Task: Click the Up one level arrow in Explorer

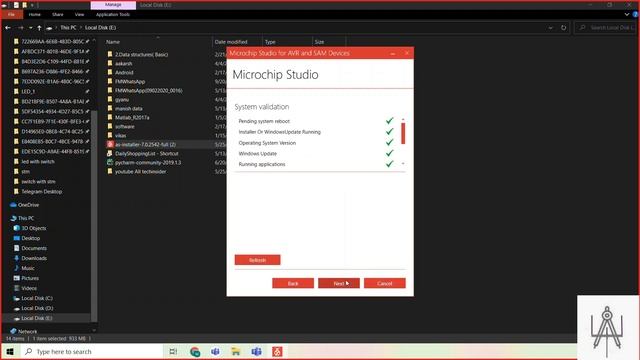Action: pos(39,28)
